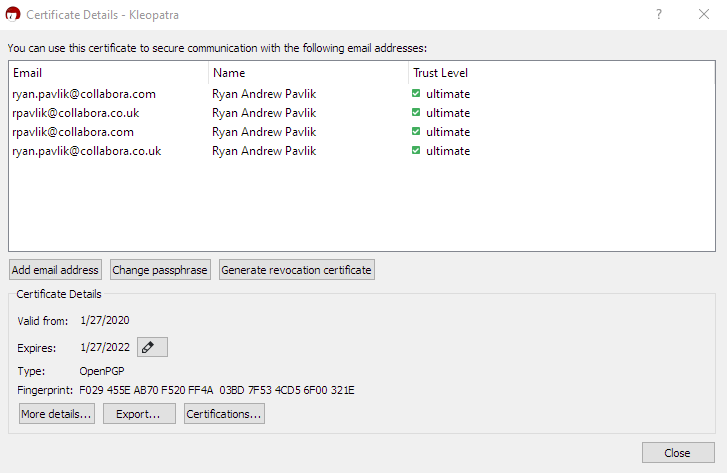Sort list by the Name column header

(308, 73)
